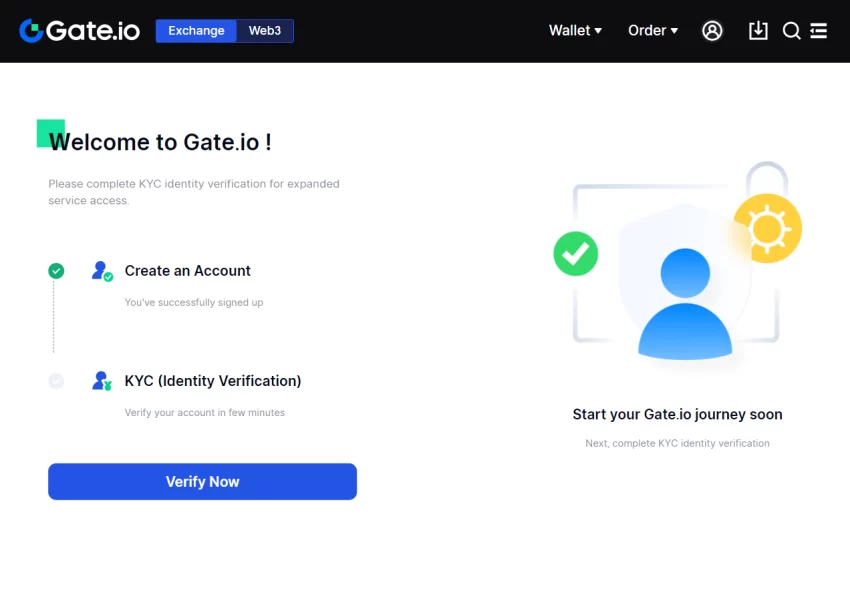Image resolution: width=850 pixels, height=603 pixels.
Task: Click the Create an Account person icon
Action: coord(100,270)
